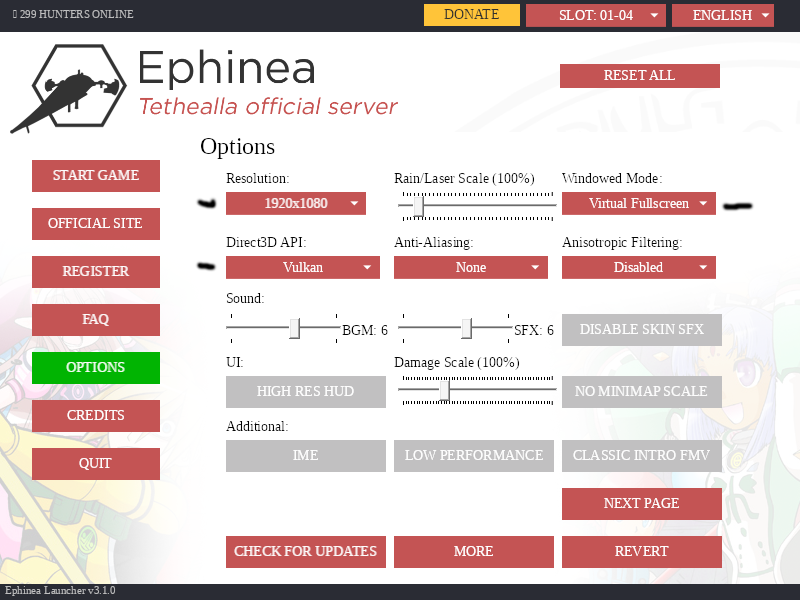800x600 pixels.
Task: Click the 'Ephinea' title text
Action: click(227, 68)
